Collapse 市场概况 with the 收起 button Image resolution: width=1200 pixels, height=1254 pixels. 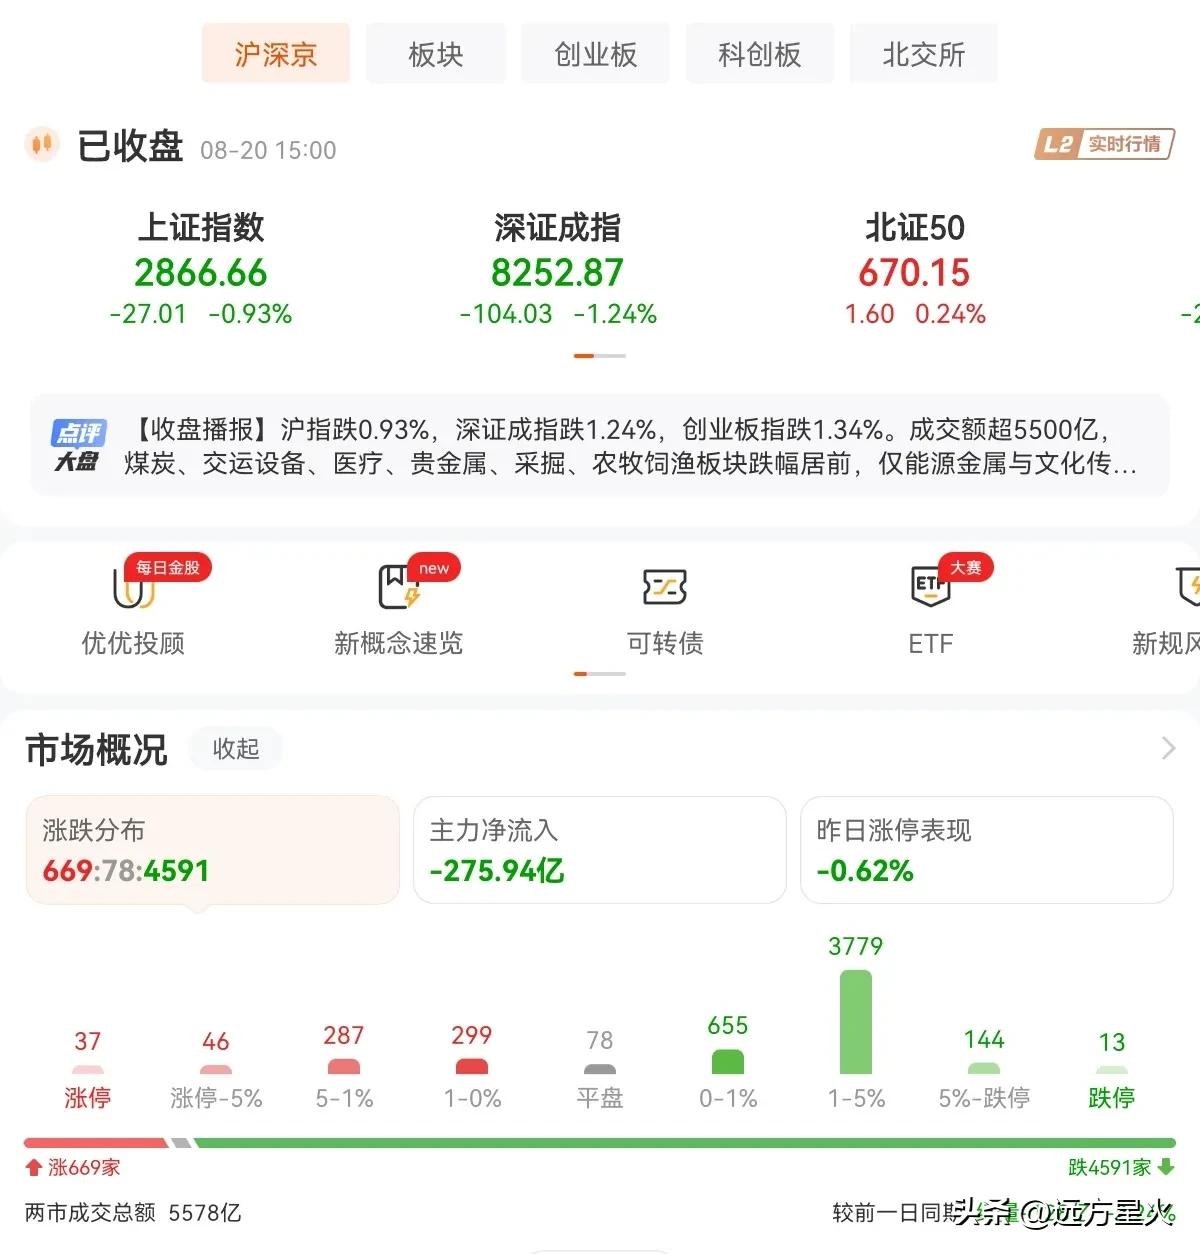pyautogui.click(x=236, y=748)
